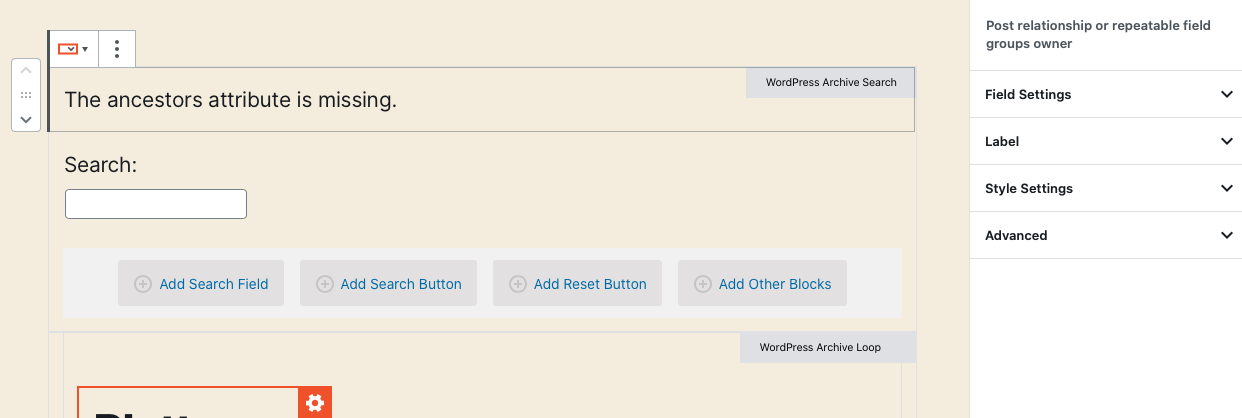The width and height of the screenshot is (1242, 418).
Task: Open the block type switcher icon
Action: [73, 48]
